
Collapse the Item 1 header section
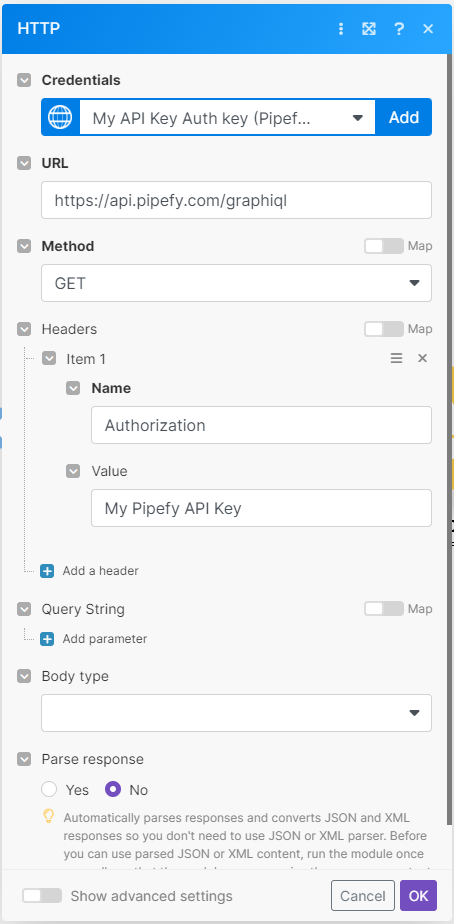pos(49,358)
